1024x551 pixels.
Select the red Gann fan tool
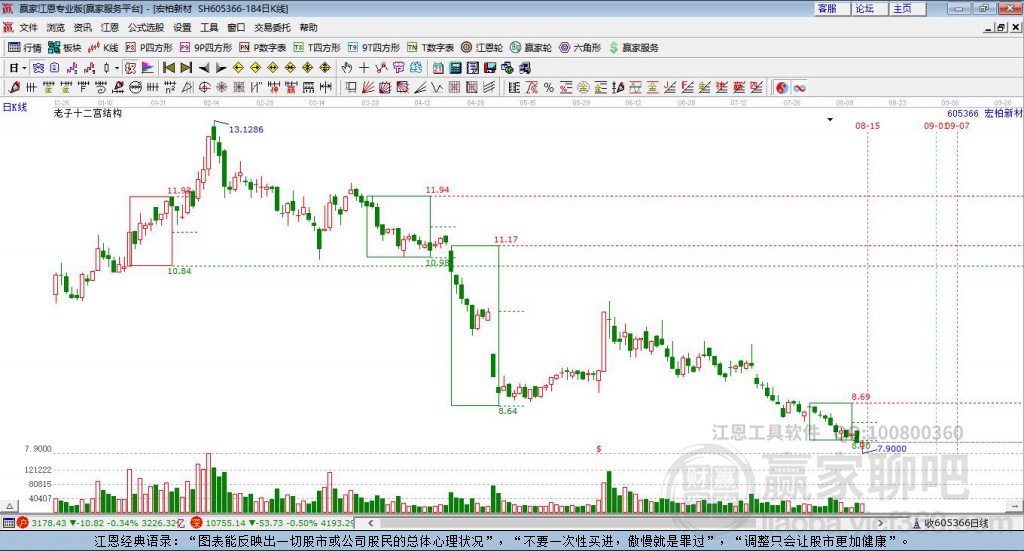tap(368, 87)
